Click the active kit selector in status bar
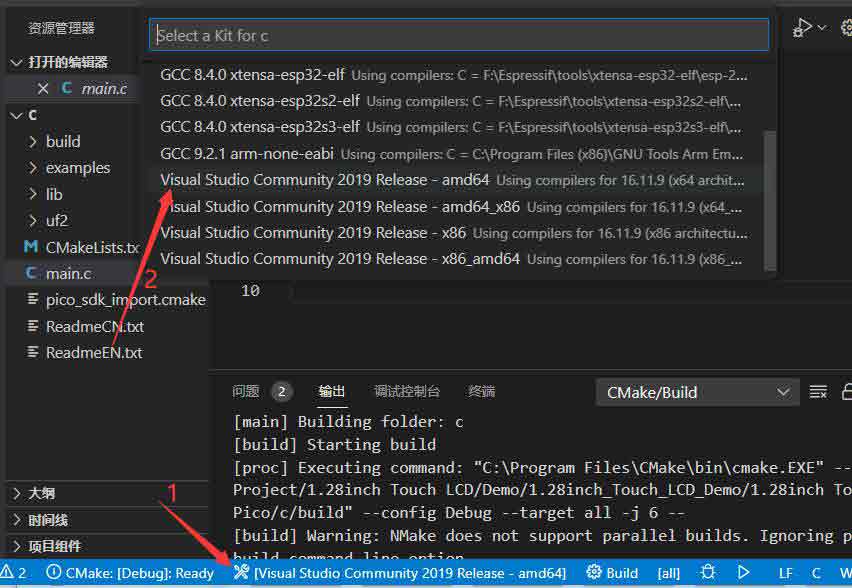852x588 pixels. (400, 573)
